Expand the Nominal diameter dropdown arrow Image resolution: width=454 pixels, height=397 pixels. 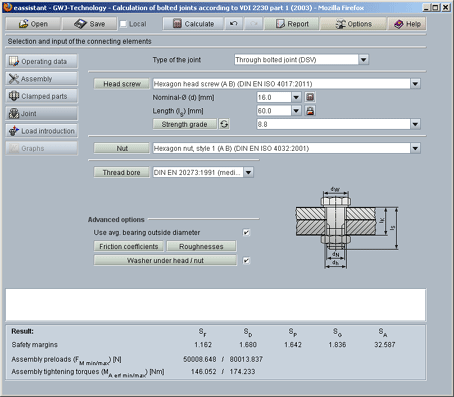(296, 97)
